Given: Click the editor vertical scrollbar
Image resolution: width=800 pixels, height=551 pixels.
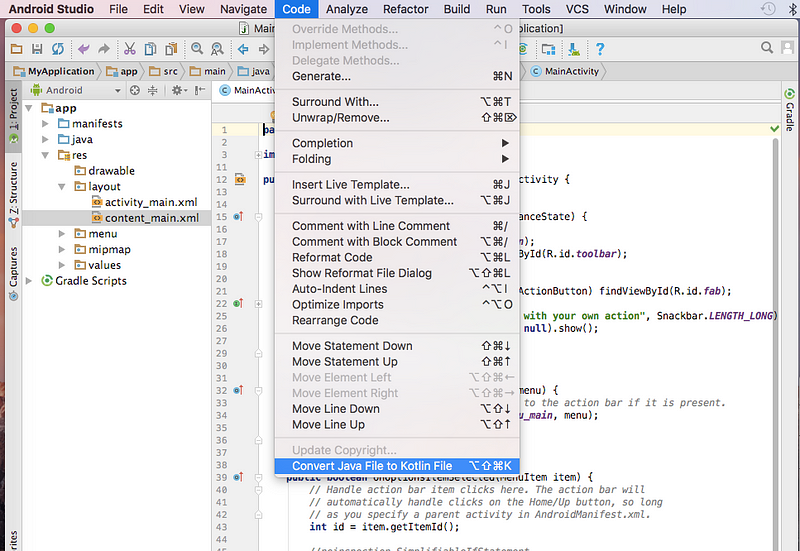Looking at the screenshot, I should pos(776,343).
